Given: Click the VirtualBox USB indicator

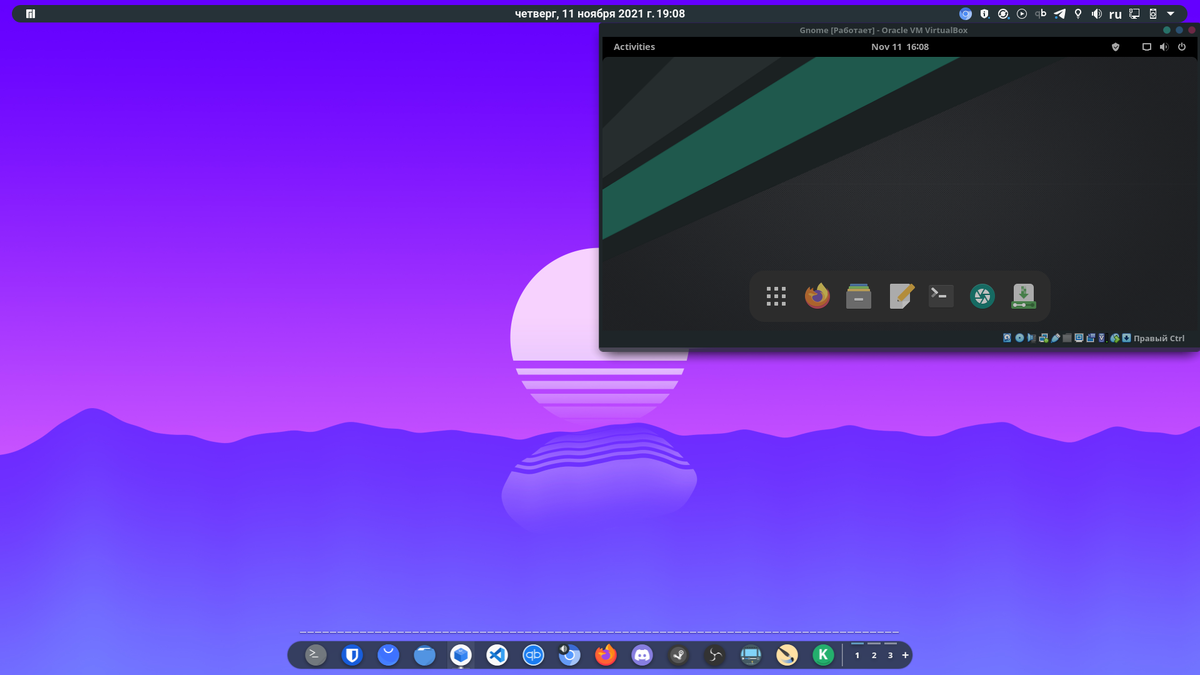Looking at the screenshot, I should 1055,338.
